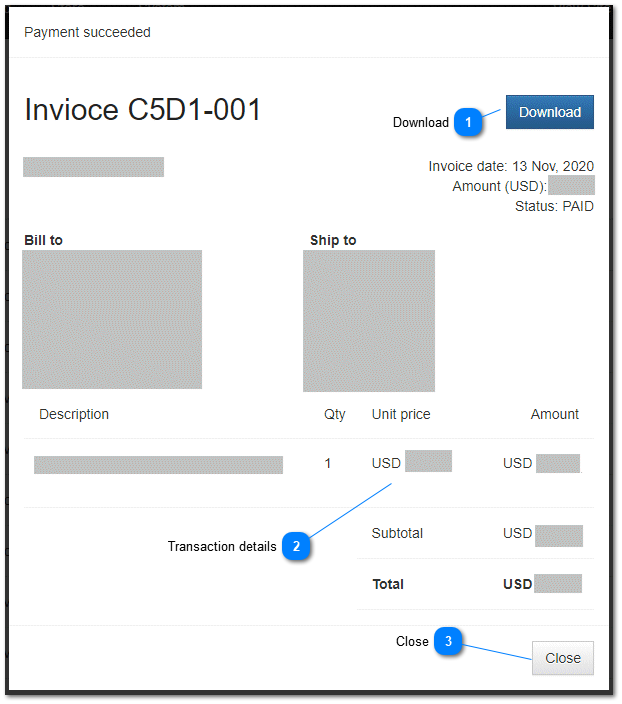The image size is (622, 704).
Task: Click the bold "USD" in the Total row
Action: [517, 584]
